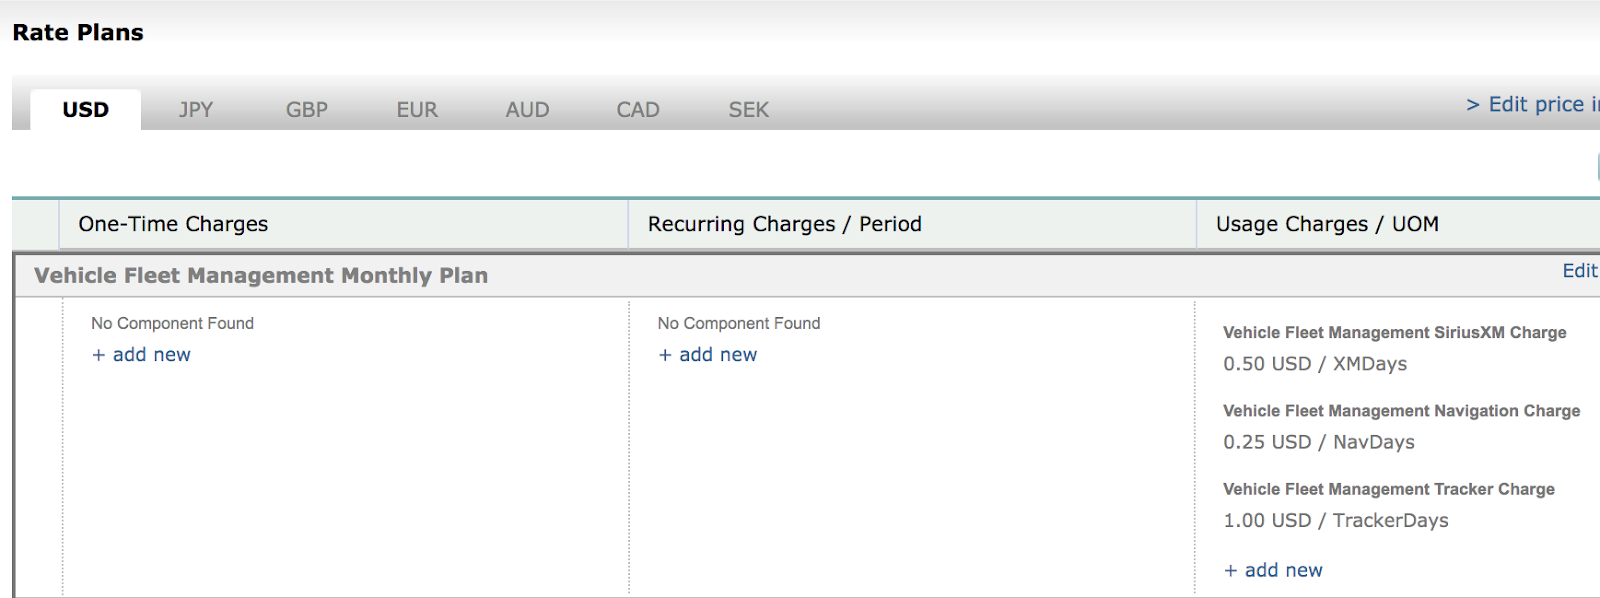Switch to the AUD currency tab
The image size is (1600, 598).
pos(527,110)
